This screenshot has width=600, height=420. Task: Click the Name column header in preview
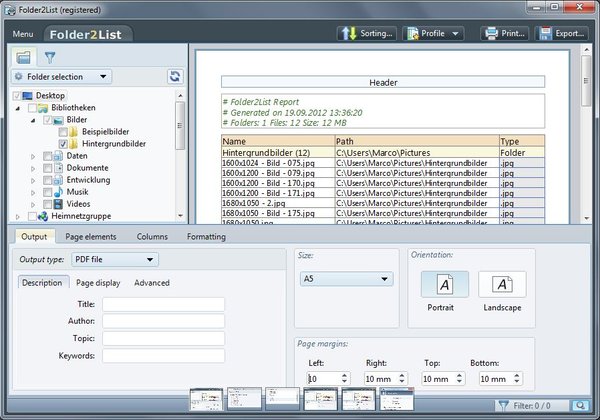point(278,141)
